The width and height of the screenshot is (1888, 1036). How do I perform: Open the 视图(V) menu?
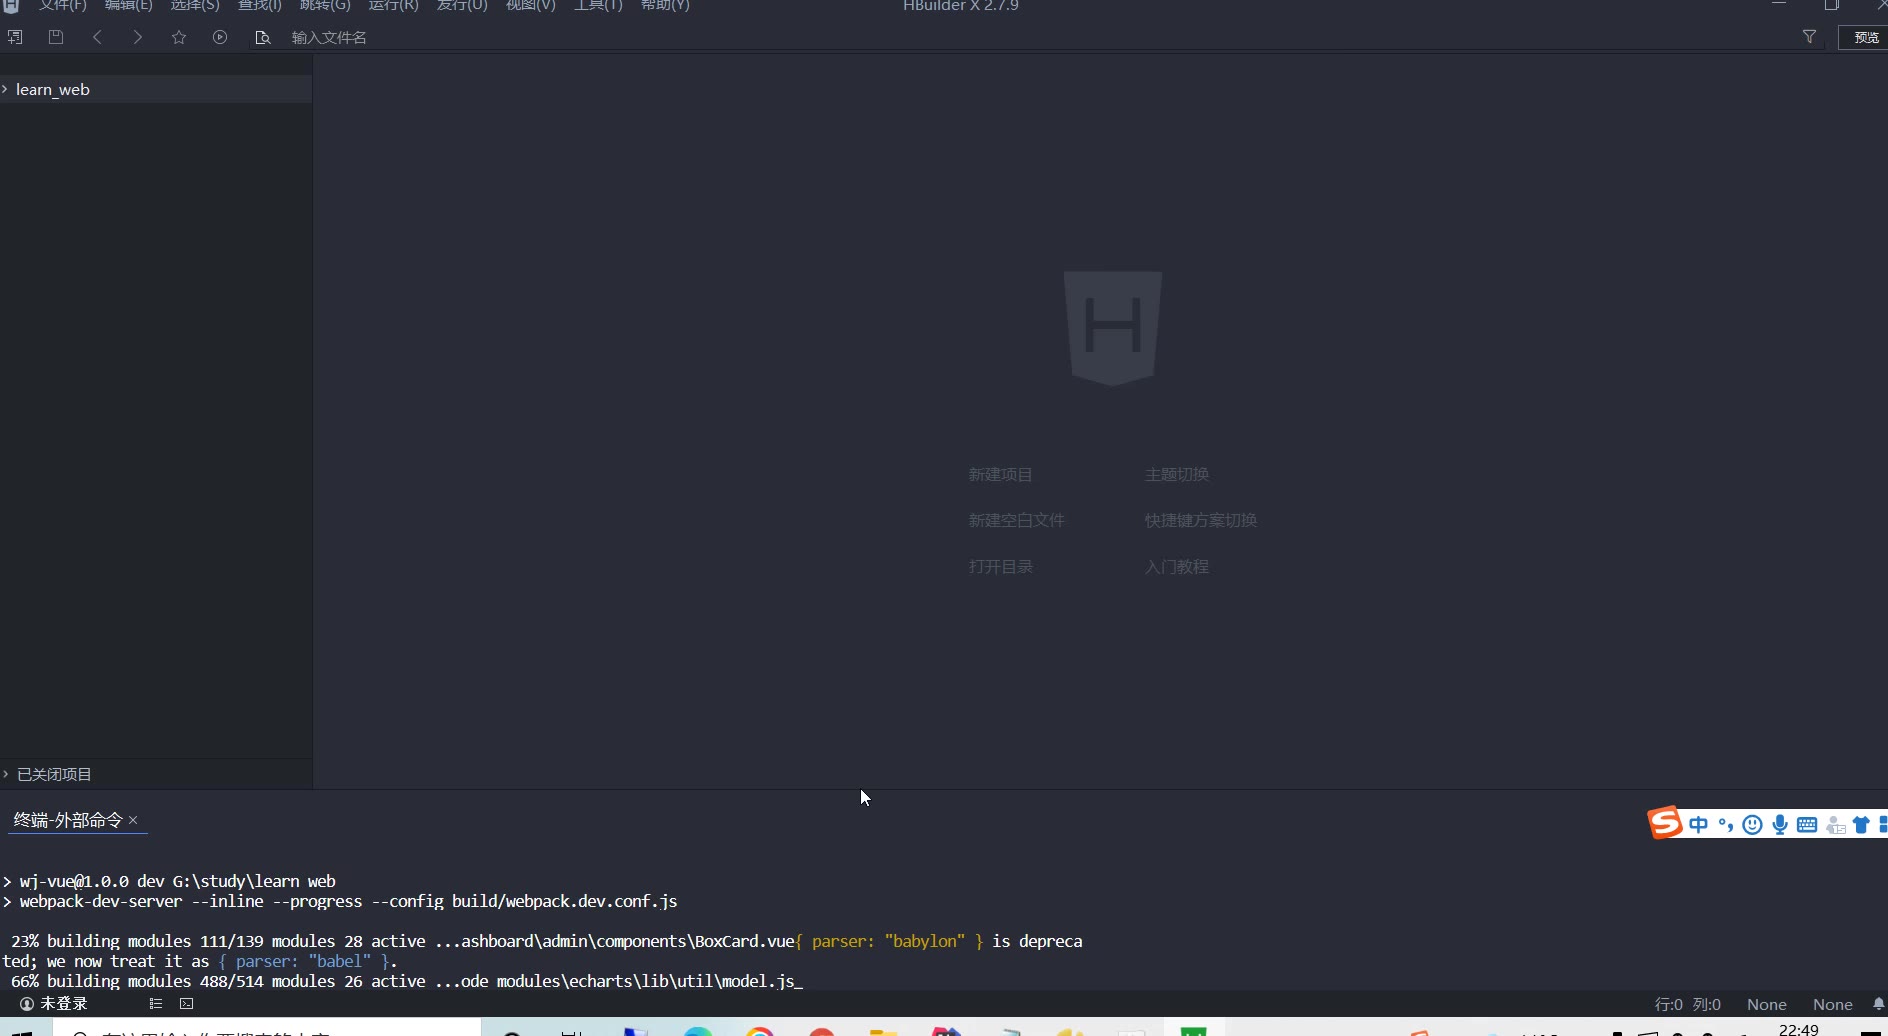coord(530,5)
